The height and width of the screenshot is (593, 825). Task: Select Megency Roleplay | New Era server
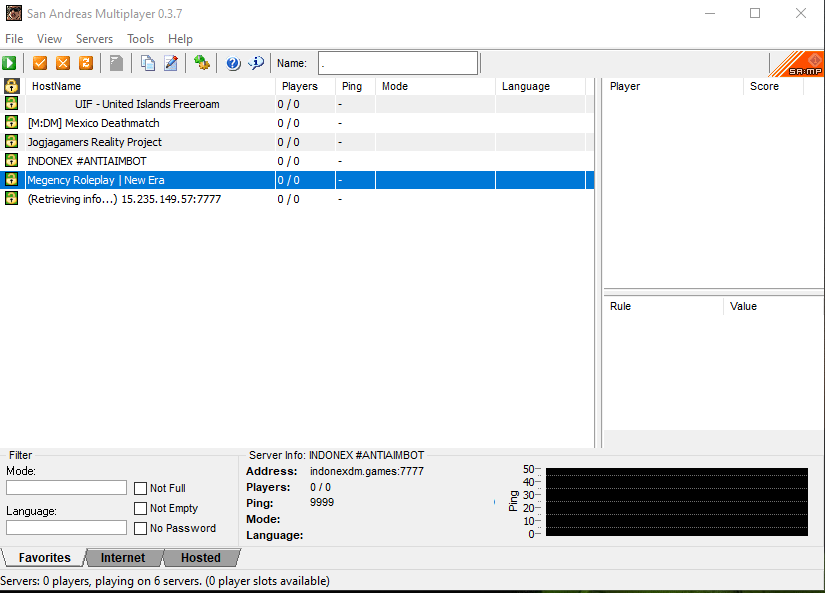coord(297,180)
